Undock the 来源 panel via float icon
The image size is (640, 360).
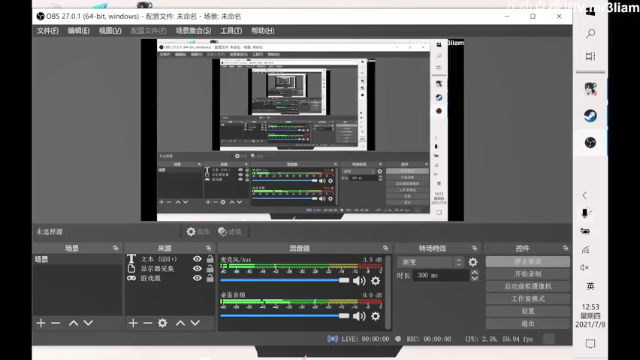[209, 248]
